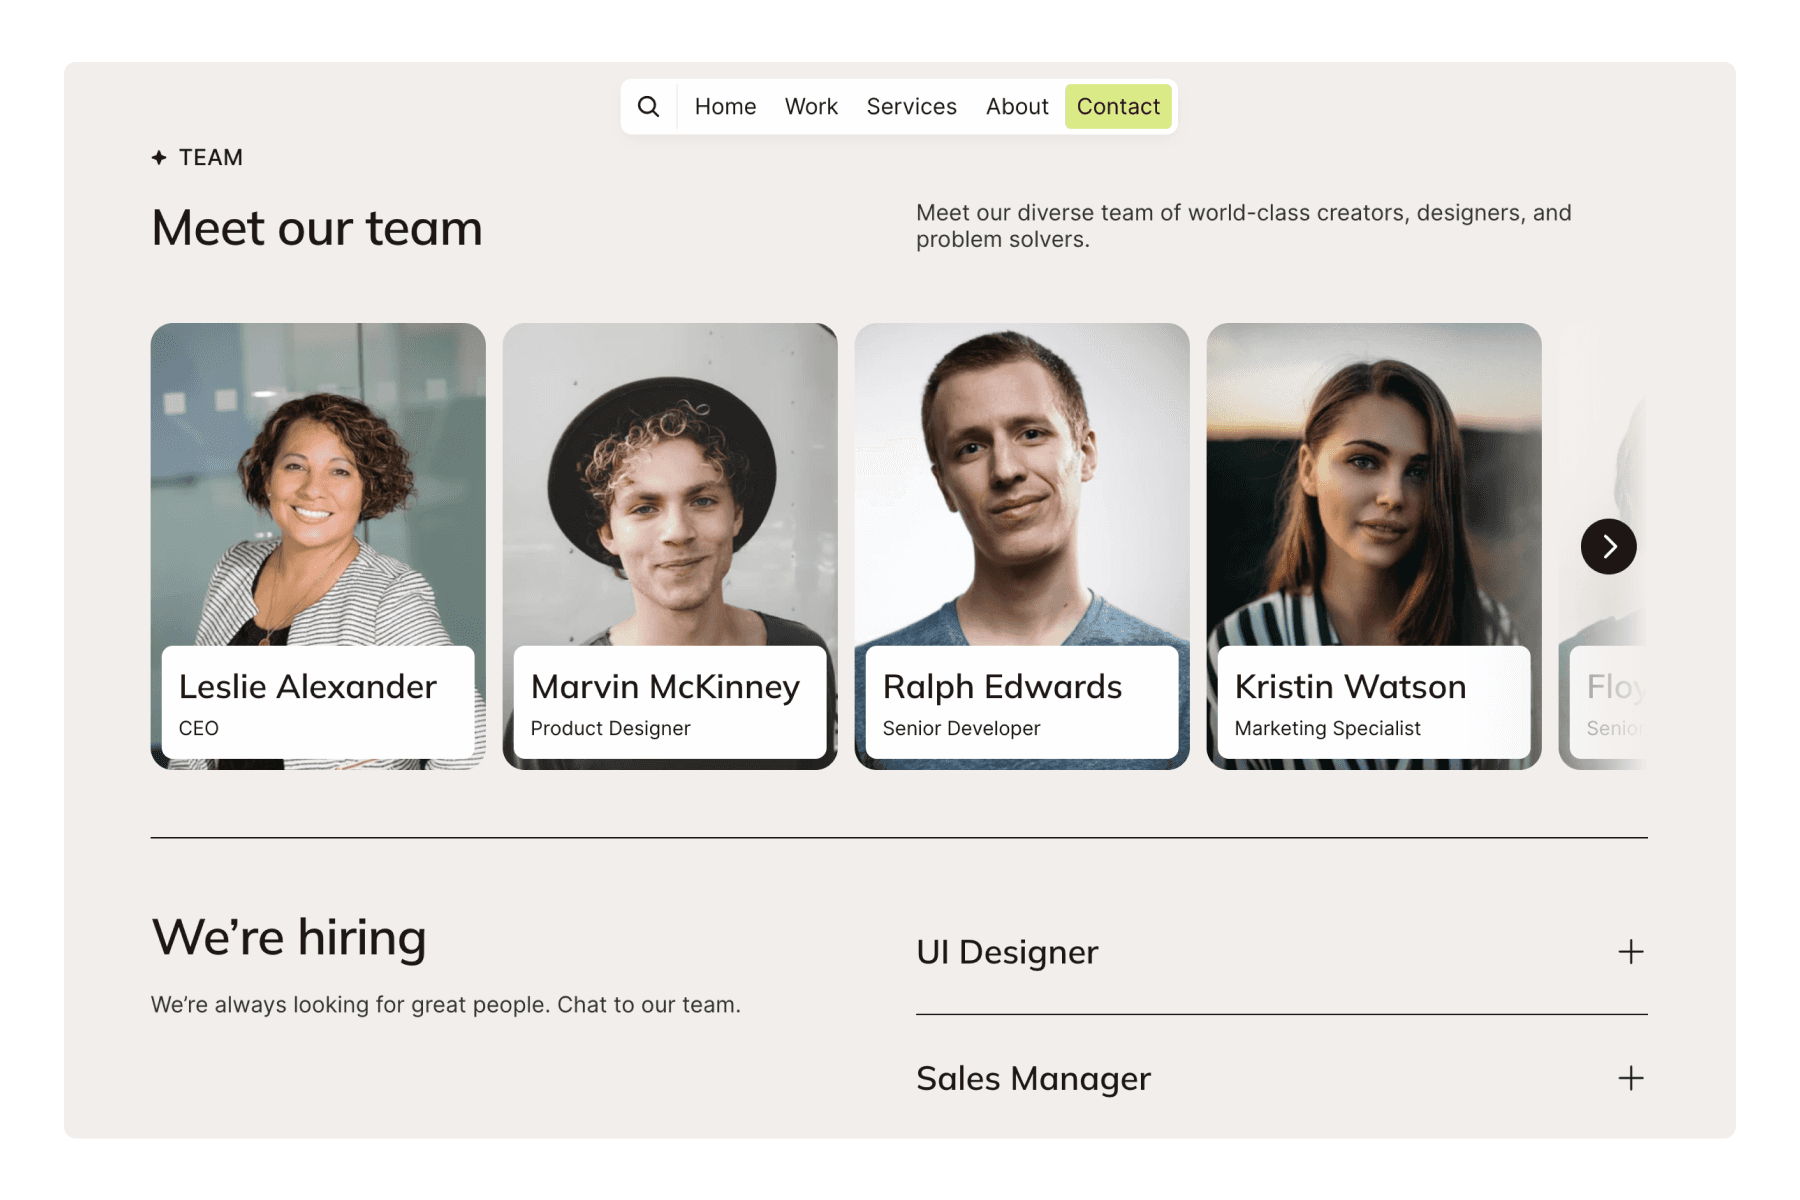Navigate to Services

(911, 106)
